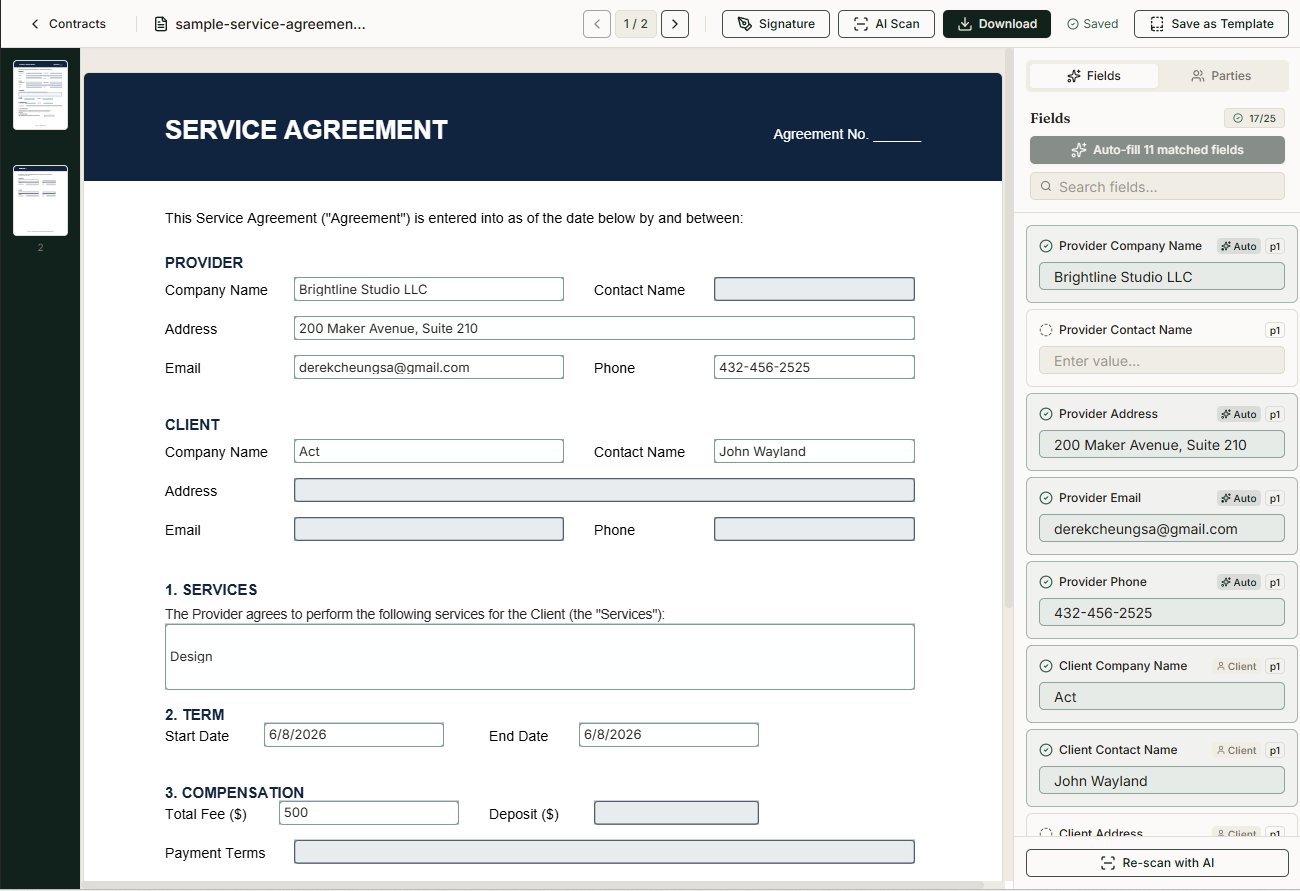Click Auto-fill 11 matched fields button
The height and width of the screenshot is (891, 1300).
click(1157, 150)
